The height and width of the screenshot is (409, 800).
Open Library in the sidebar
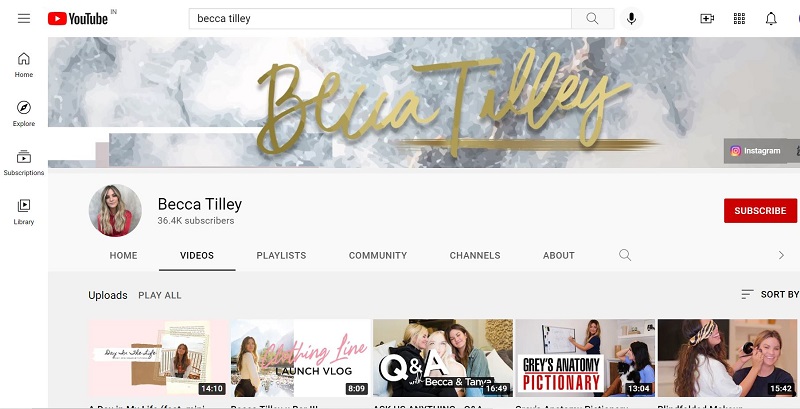pos(24,212)
